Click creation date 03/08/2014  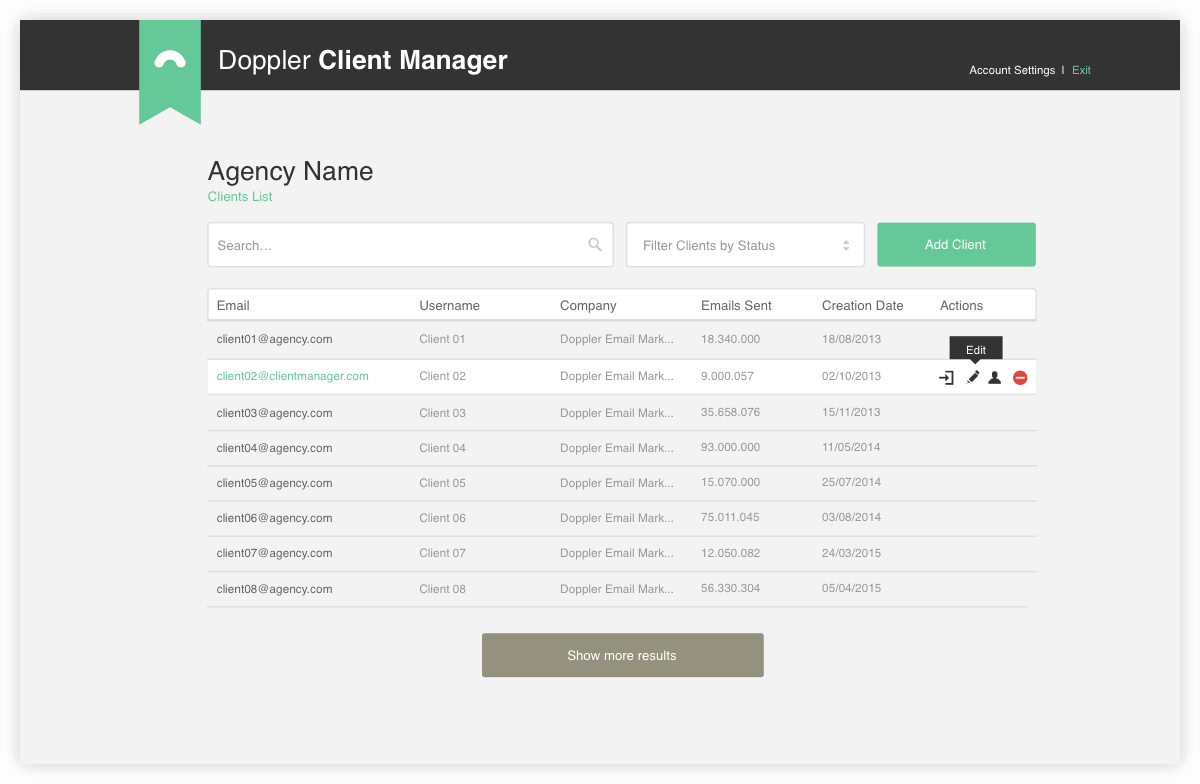point(852,517)
